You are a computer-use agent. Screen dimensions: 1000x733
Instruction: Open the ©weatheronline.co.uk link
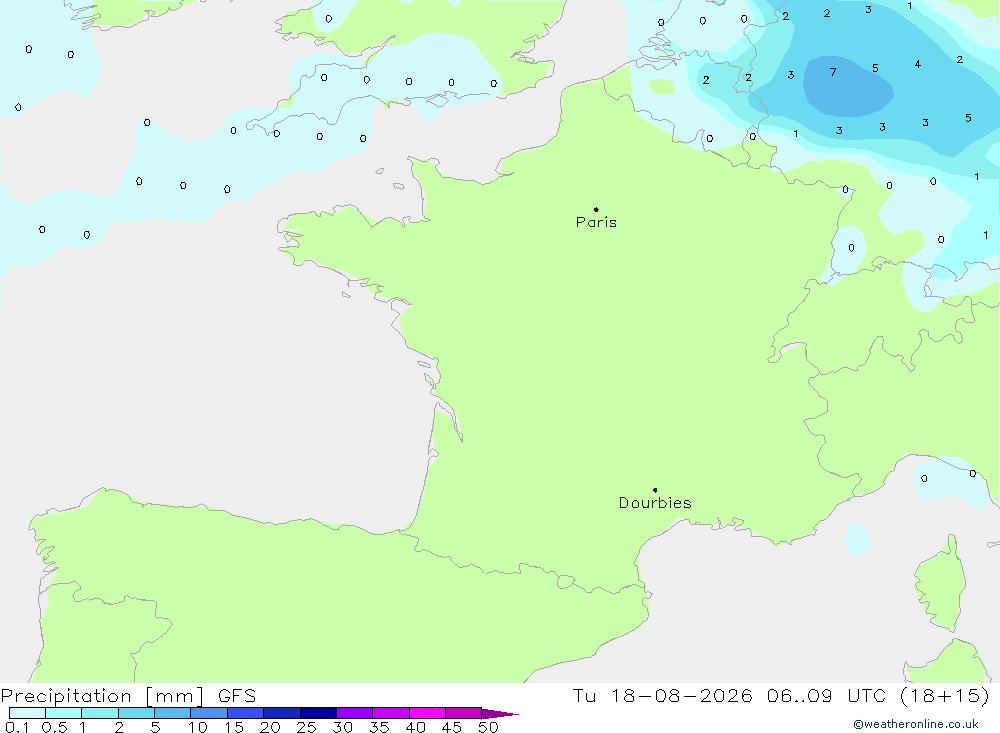click(x=916, y=724)
